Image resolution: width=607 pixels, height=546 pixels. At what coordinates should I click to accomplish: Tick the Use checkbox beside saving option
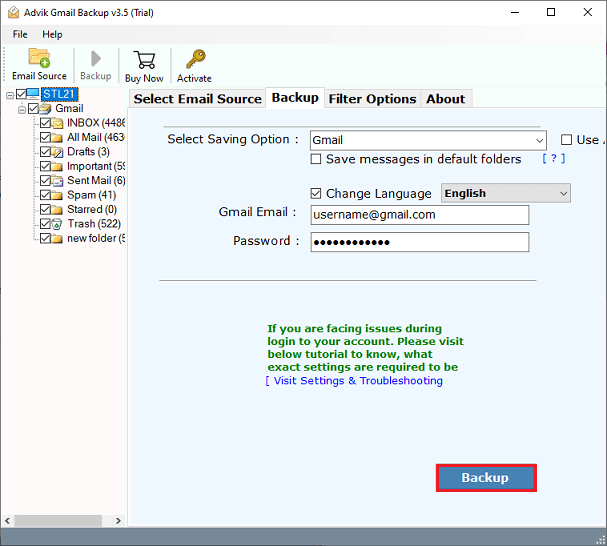click(x=566, y=140)
